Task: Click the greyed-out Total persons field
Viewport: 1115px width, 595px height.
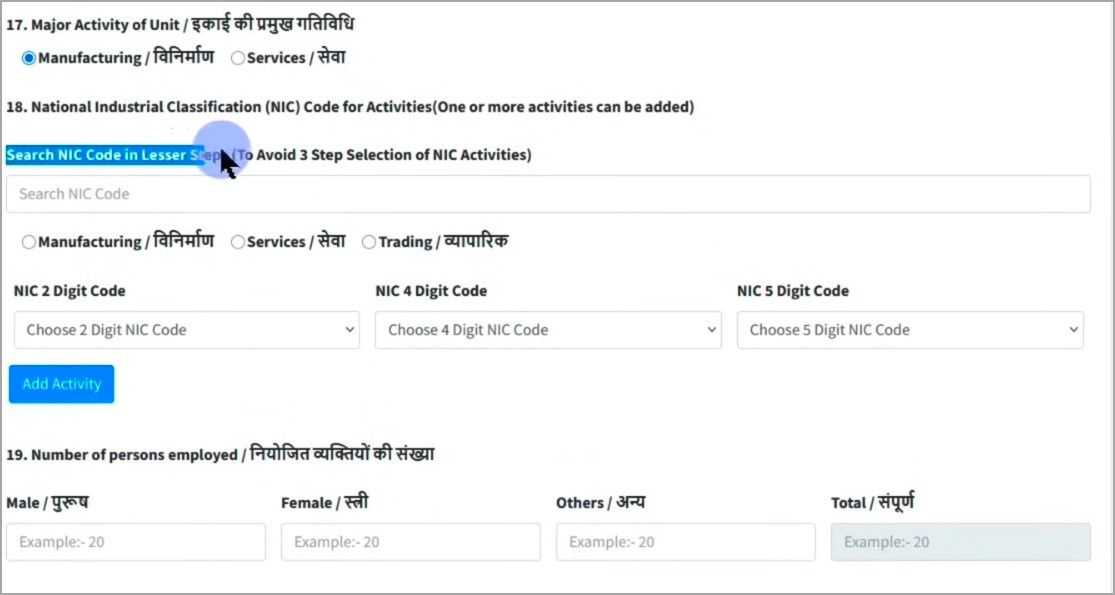Action: pos(960,542)
